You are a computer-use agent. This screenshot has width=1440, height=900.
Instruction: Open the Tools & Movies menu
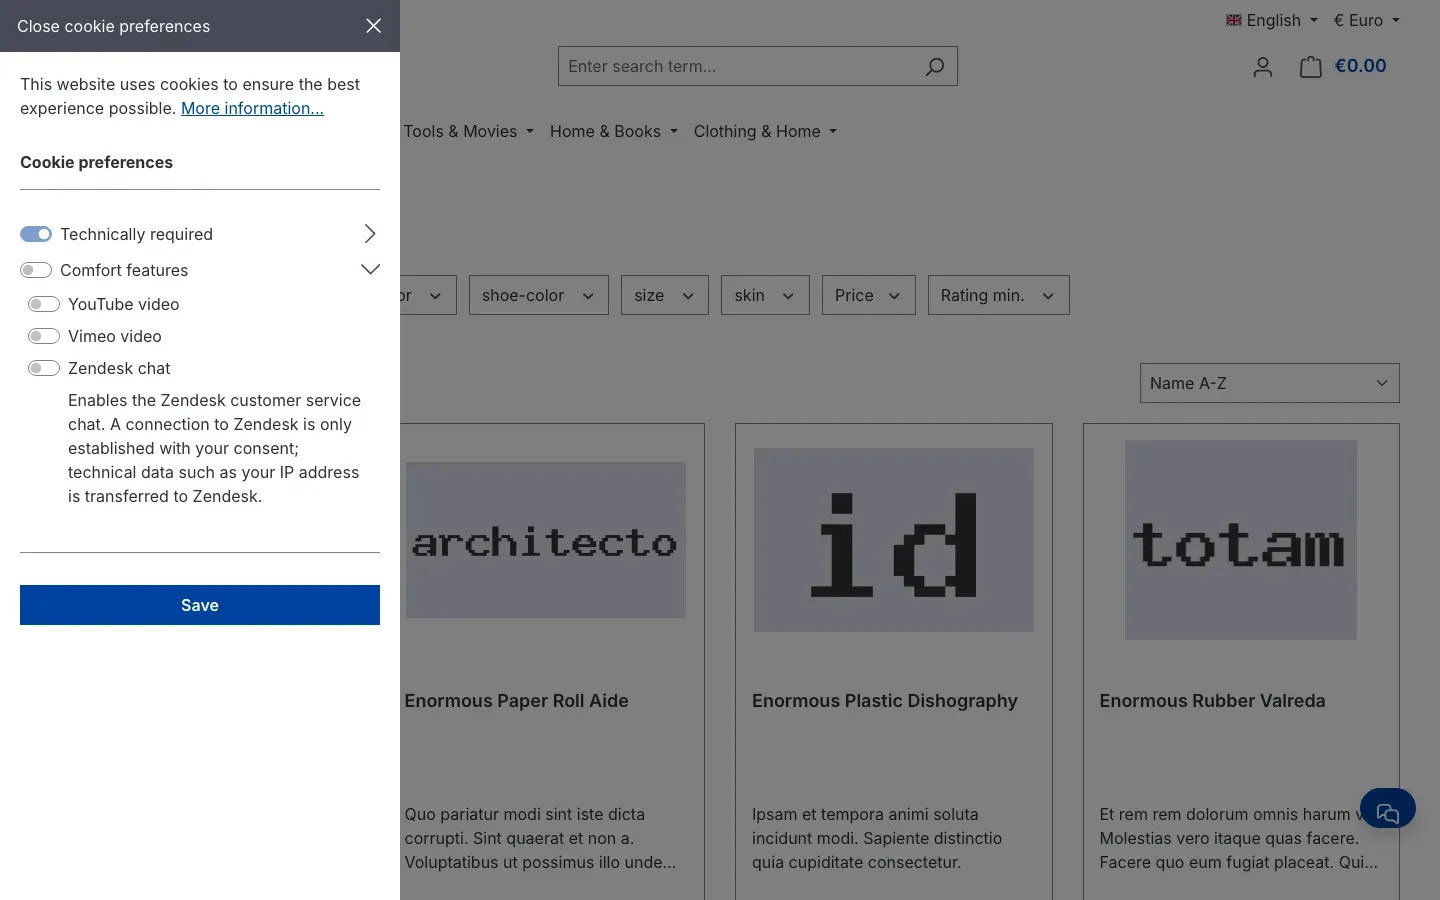pyautogui.click(x=469, y=131)
